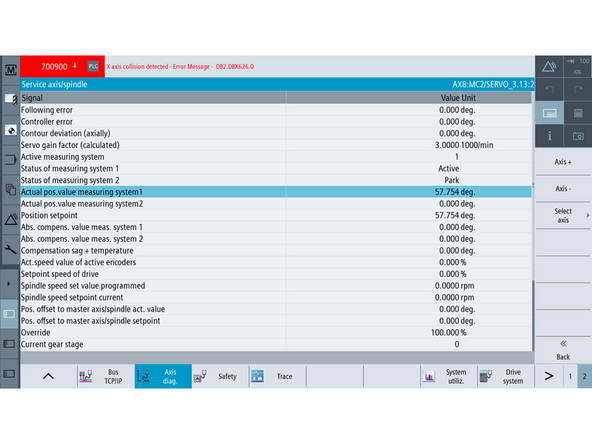Go Back using the vertical softkey
Screen dimensions: 592x444
pyautogui.click(x=563, y=350)
